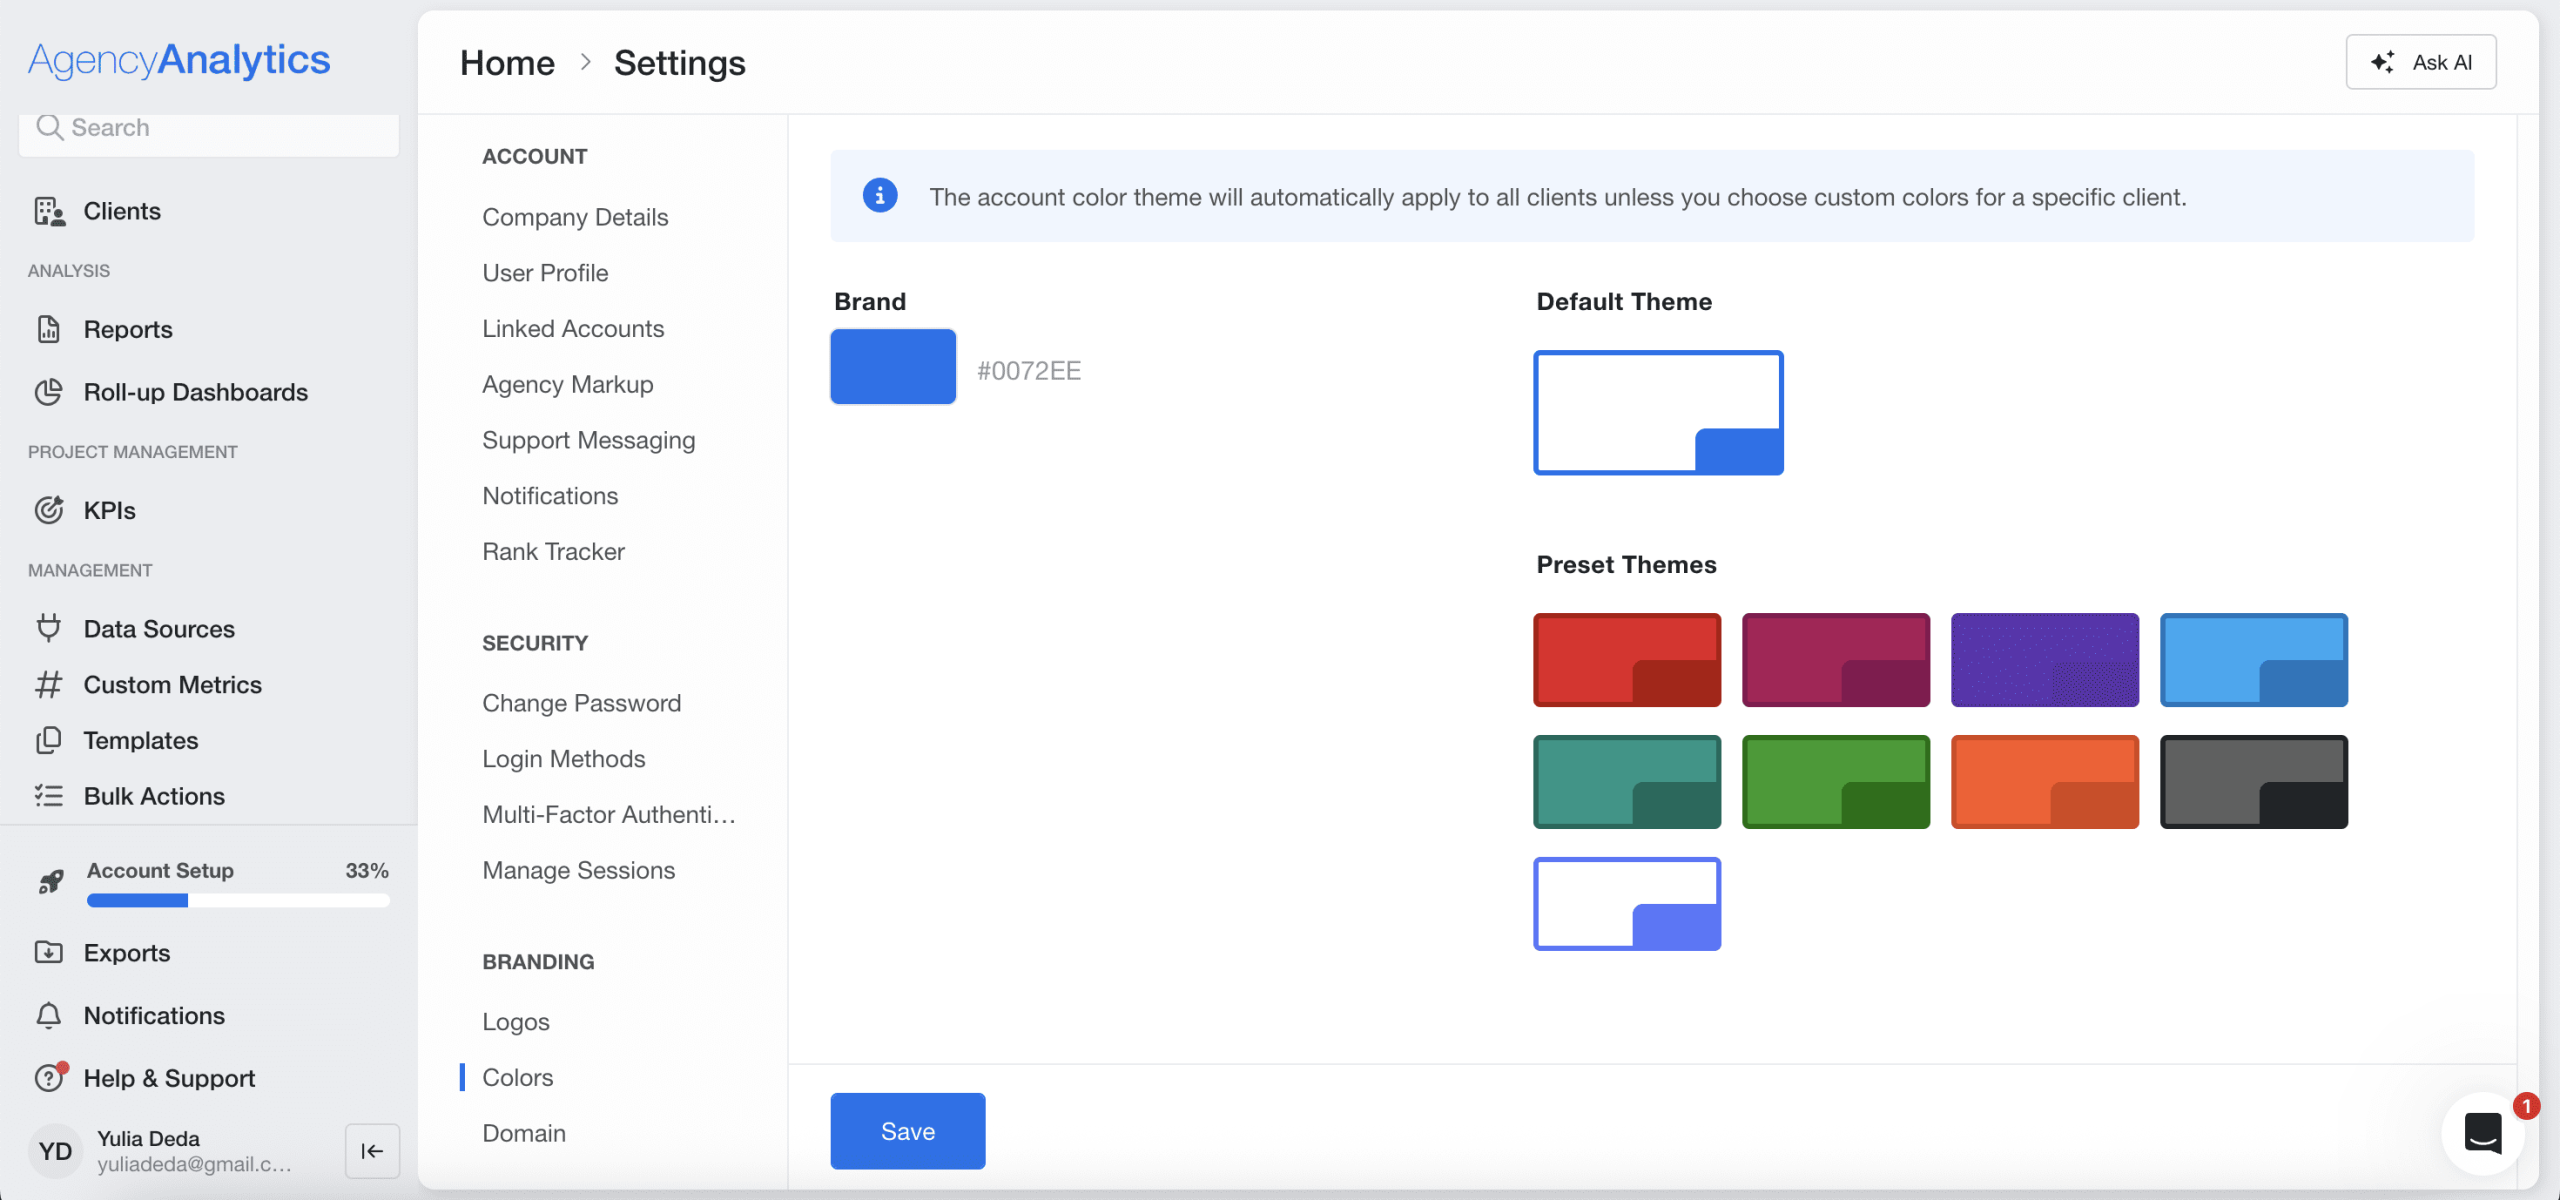This screenshot has width=2560, height=1200.
Task: Click the Data Sources plug icon
Action: coord(49,628)
